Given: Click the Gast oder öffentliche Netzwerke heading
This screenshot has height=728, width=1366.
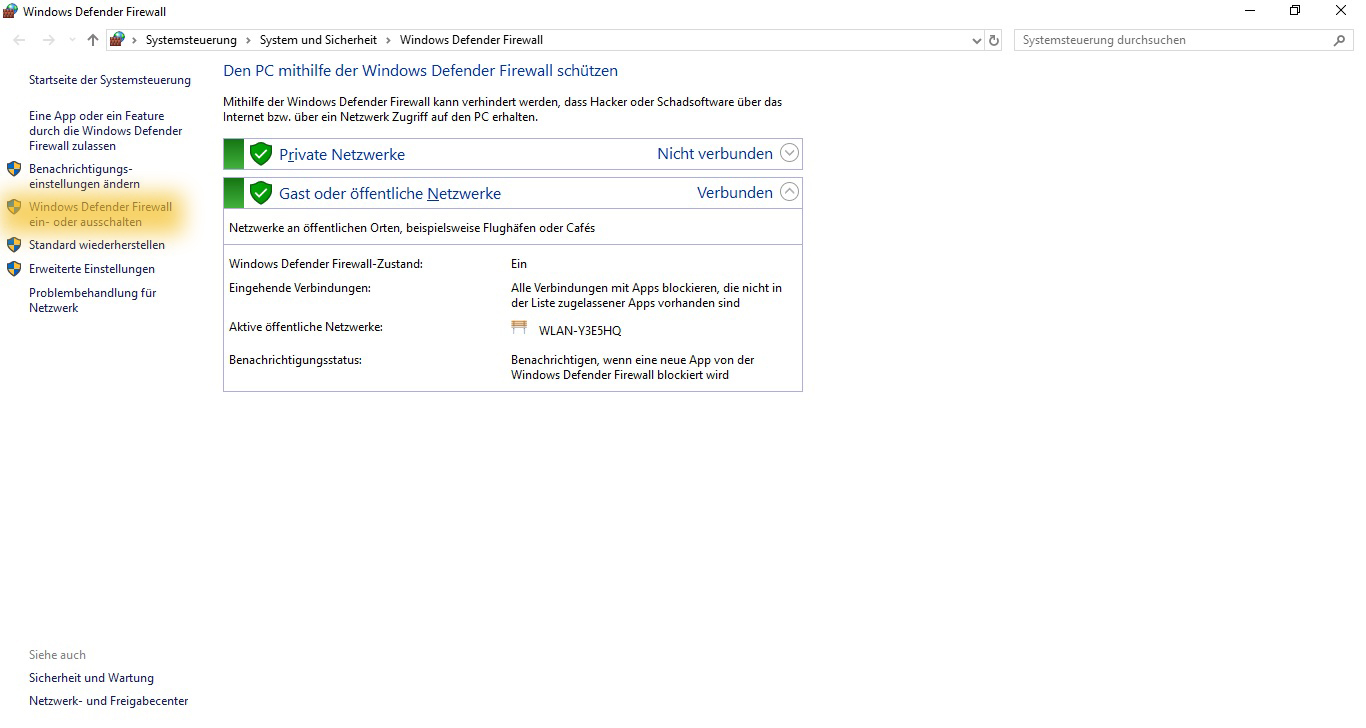Looking at the screenshot, I should click(390, 193).
